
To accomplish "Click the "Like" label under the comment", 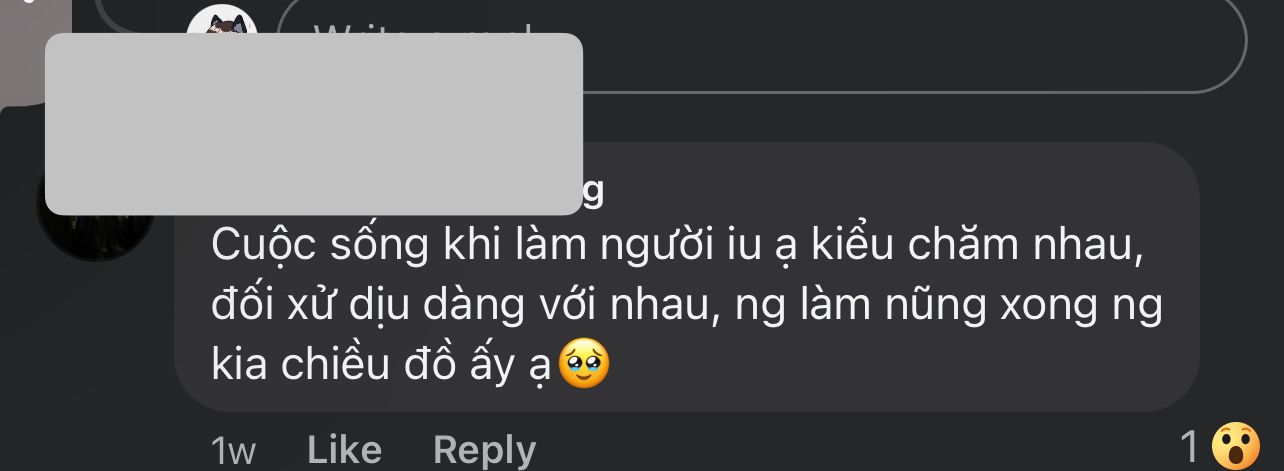I will coord(344,450).
